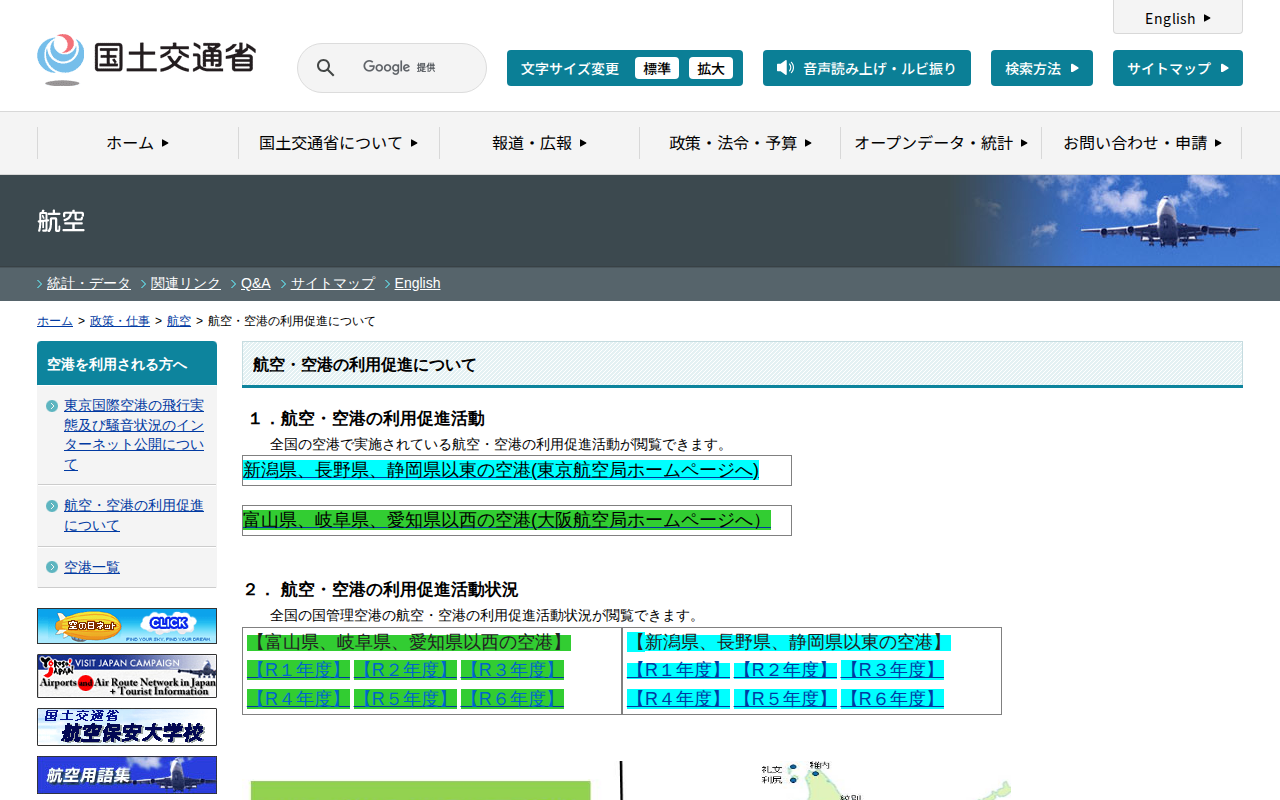Click heading ２．航空・空港の利用促進活動状況
The image size is (1280, 800).
[x=382, y=589]
